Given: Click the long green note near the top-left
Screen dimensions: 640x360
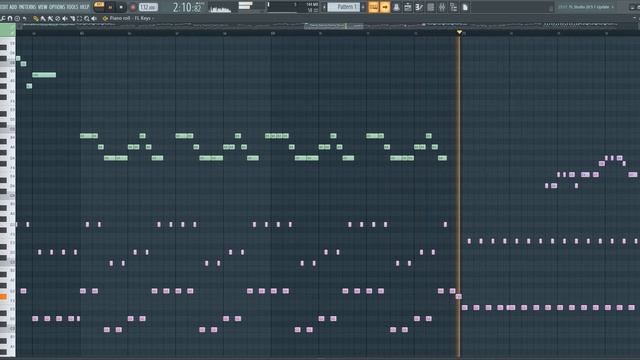Looking at the screenshot, I should click(x=44, y=75).
